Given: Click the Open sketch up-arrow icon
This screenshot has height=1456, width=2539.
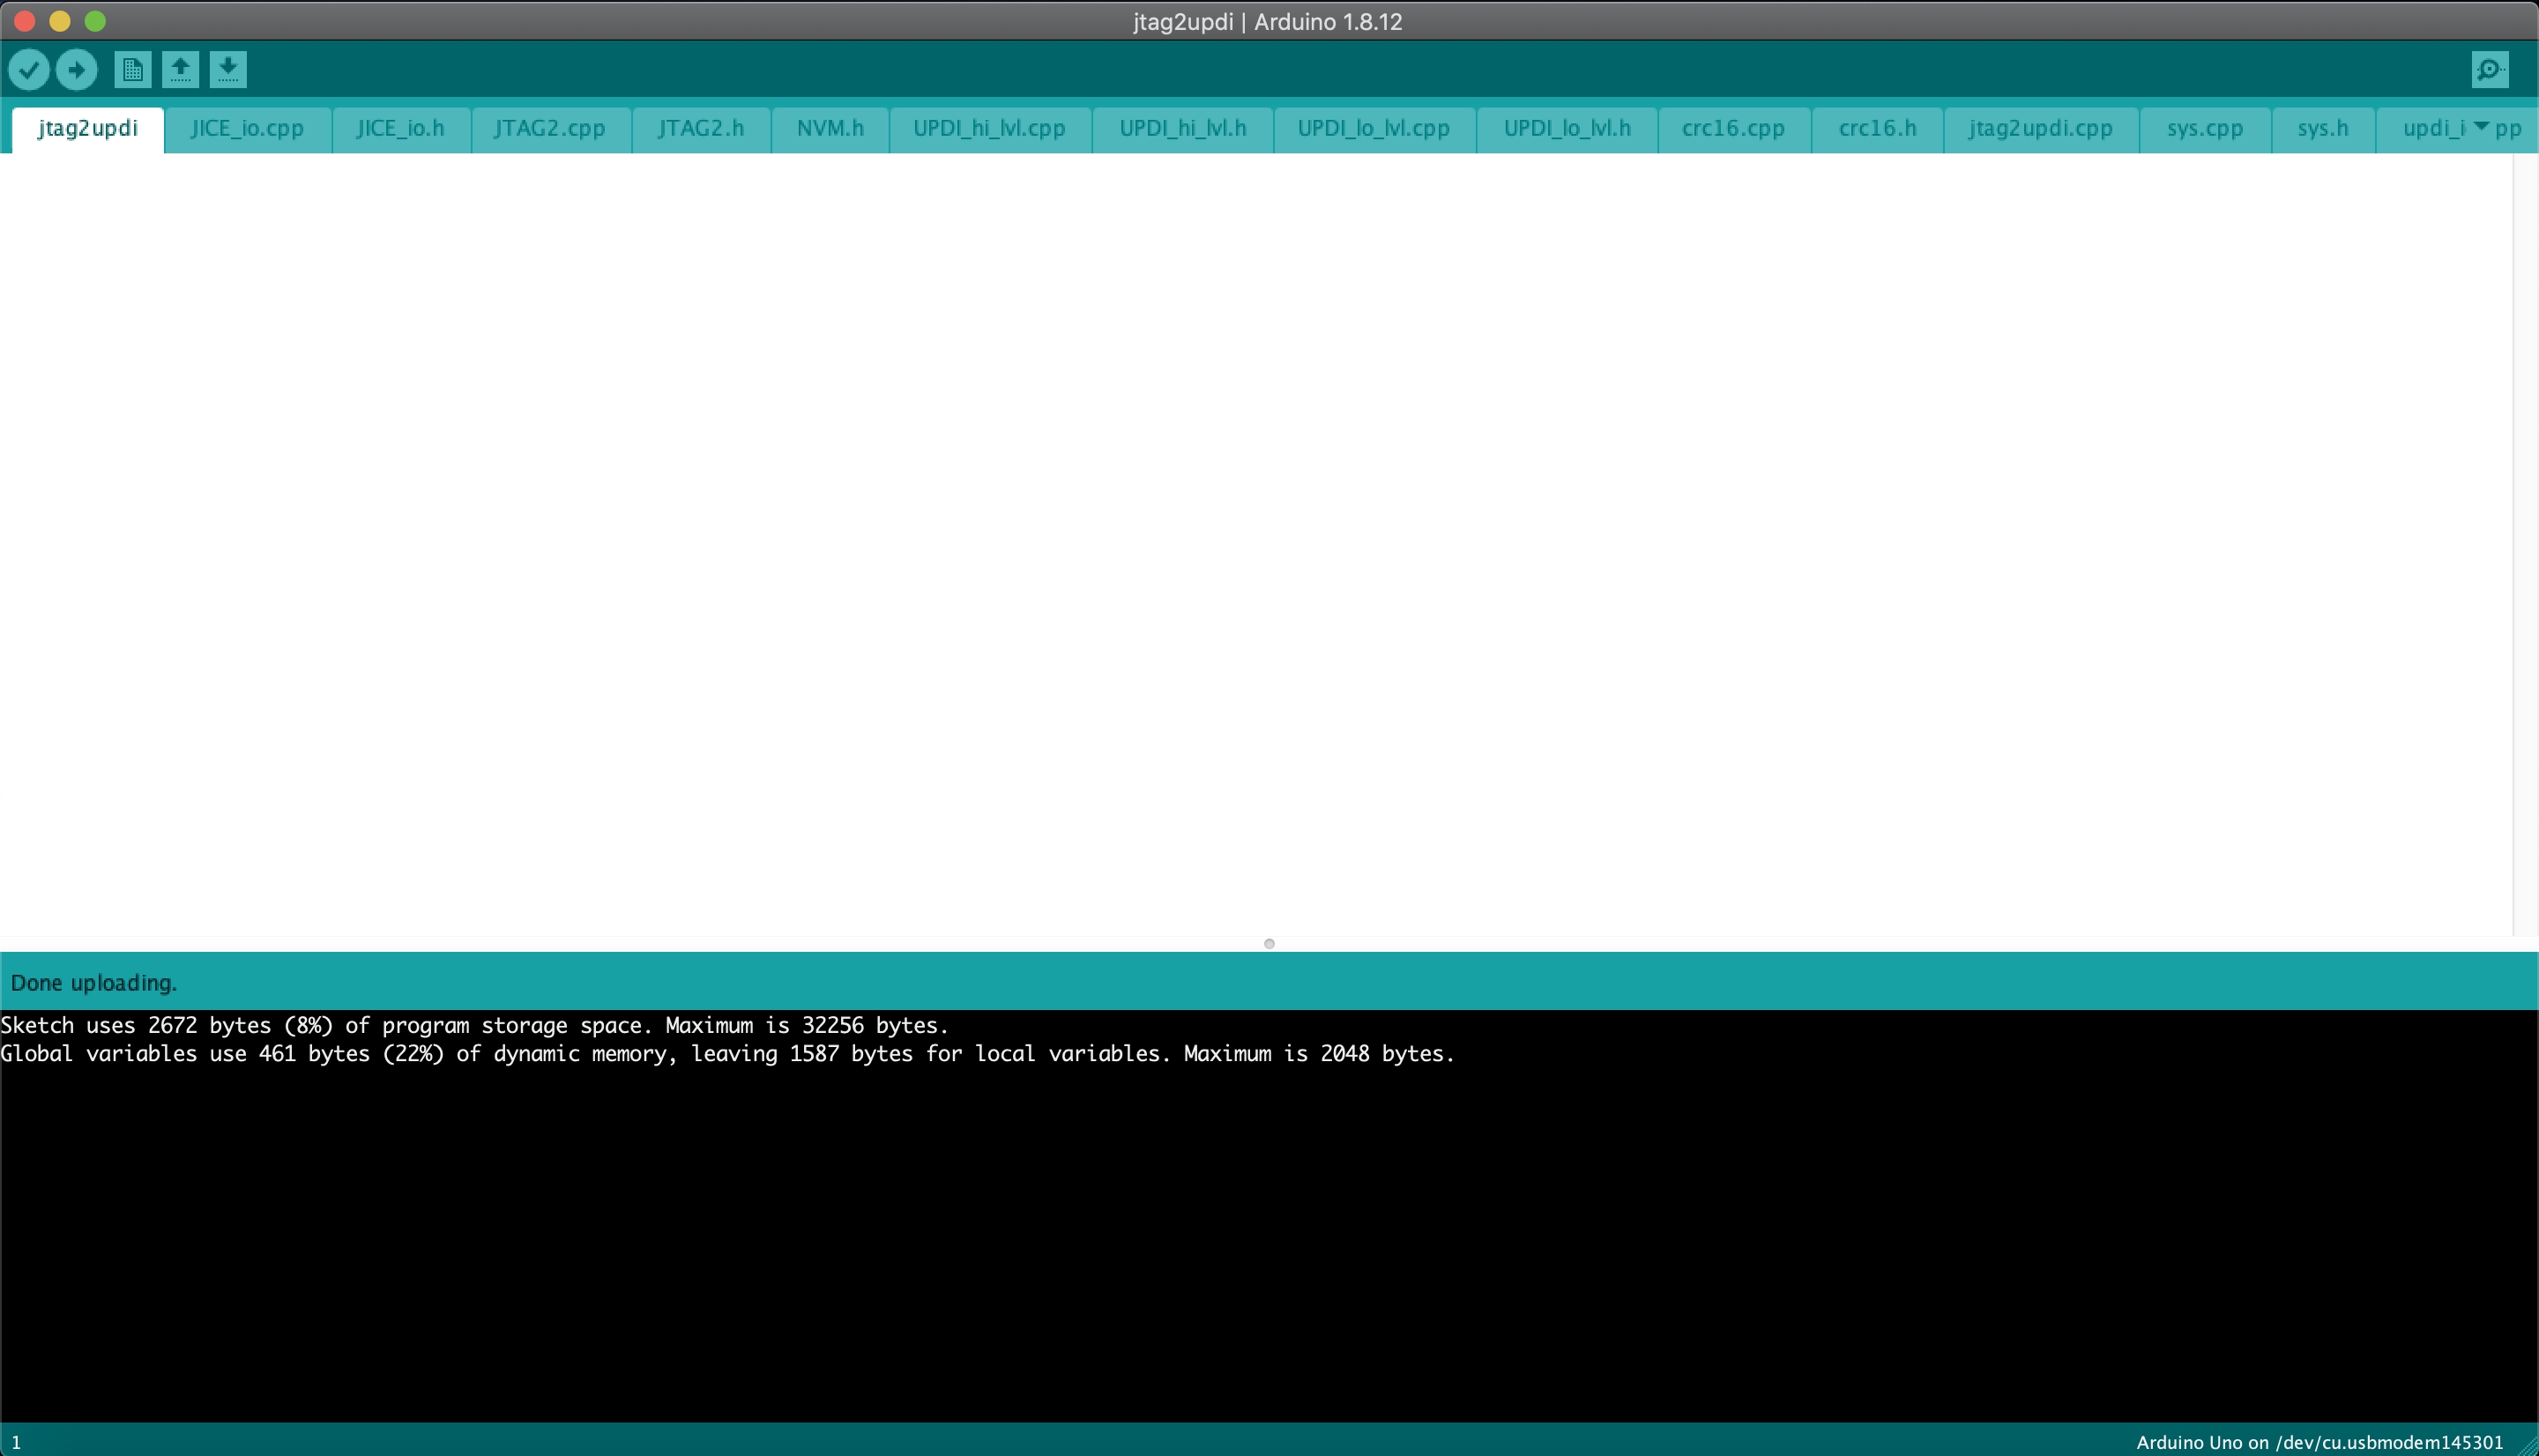Looking at the screenshot, I should pos(180,70).
